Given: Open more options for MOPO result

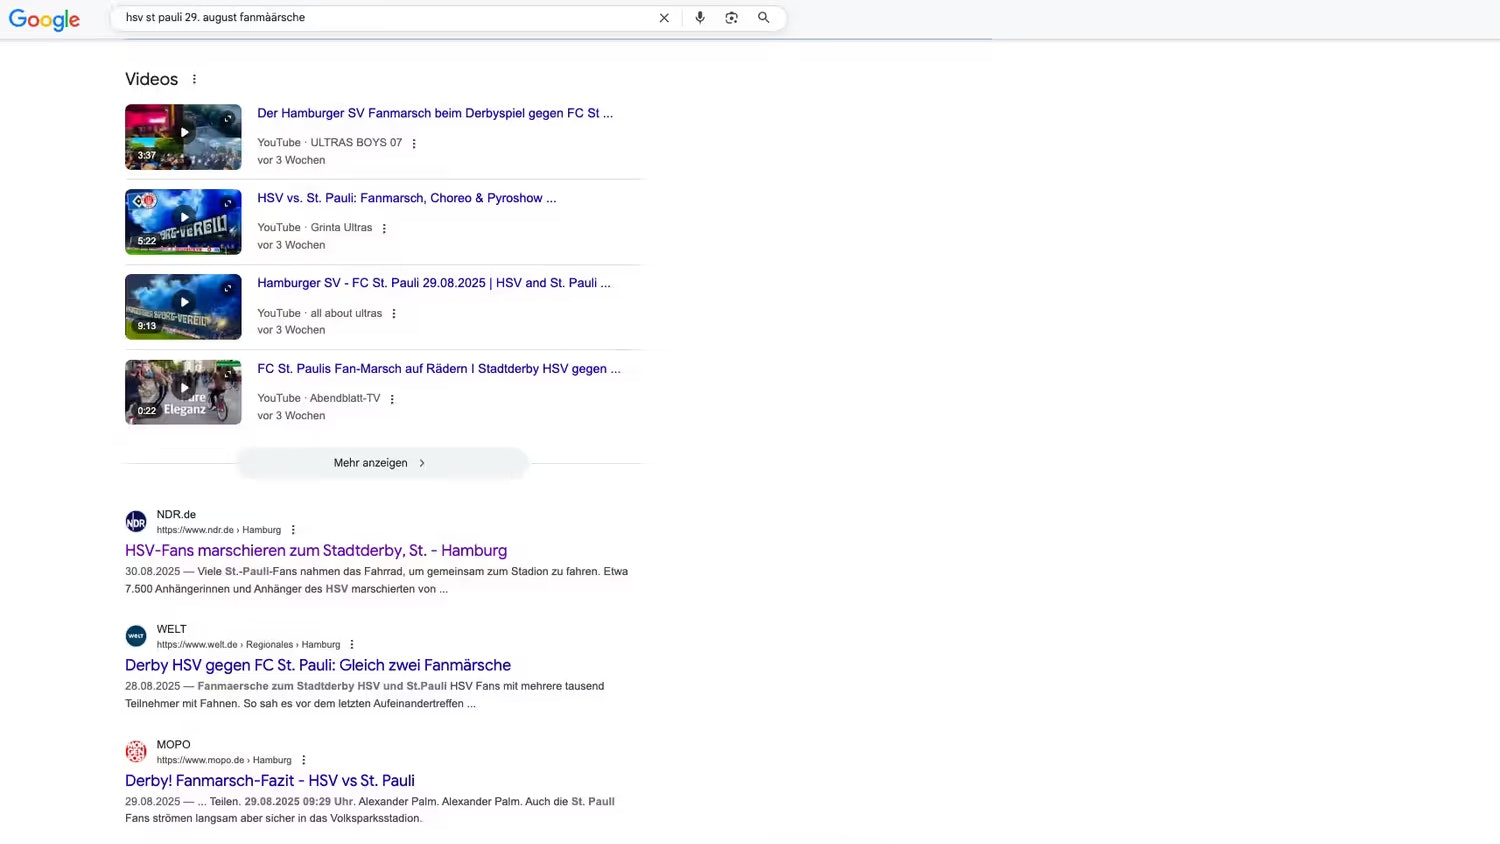Looking at the screenshot, I should click(304, 760).
